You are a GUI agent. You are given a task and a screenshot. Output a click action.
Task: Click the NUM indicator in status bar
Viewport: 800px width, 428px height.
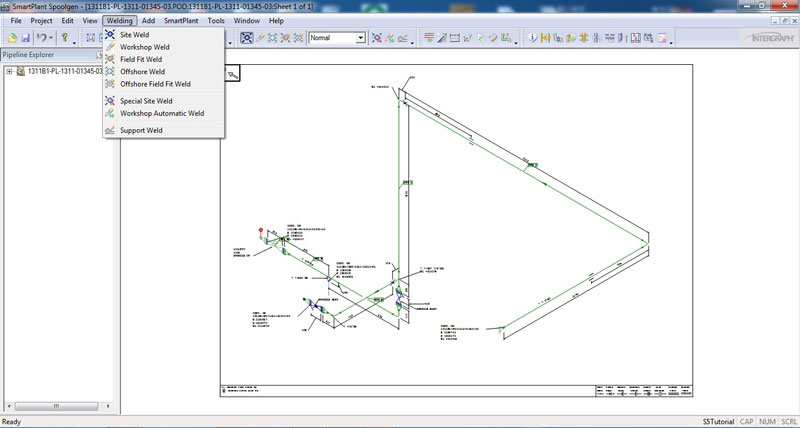point(767,422)
